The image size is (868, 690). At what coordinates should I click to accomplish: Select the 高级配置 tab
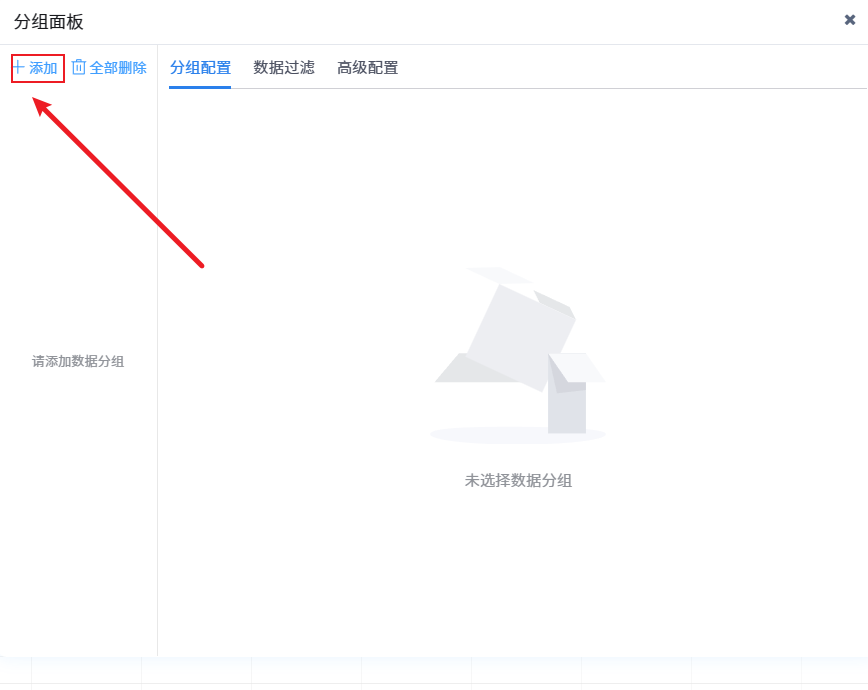(x=367, y=68)
